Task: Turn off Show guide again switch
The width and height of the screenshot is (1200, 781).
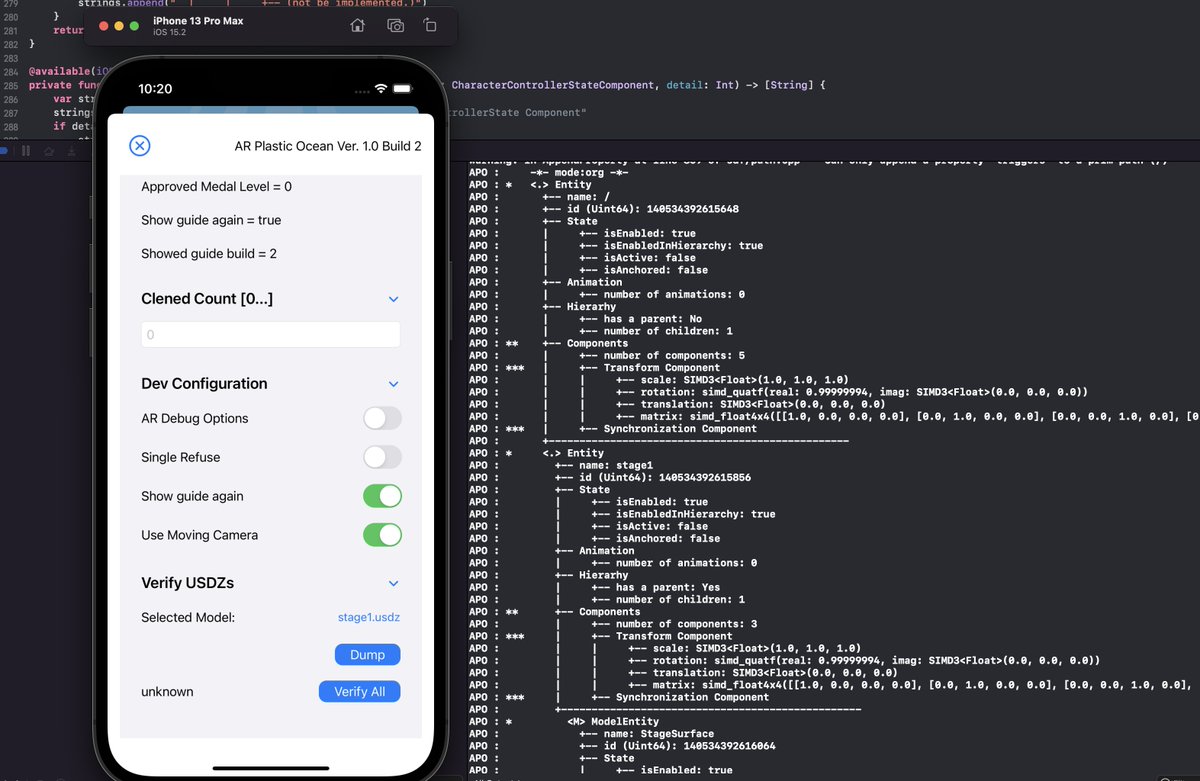Action: 382,496
